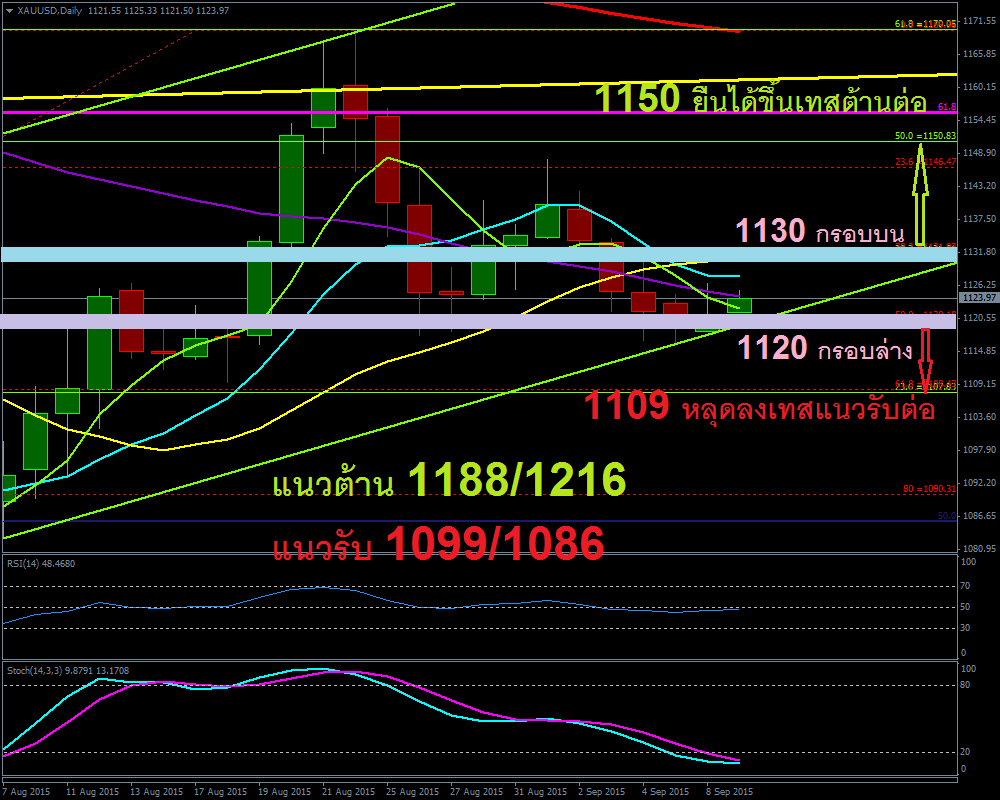Click the triangle icon beside XAUUSD,Daily title
Image resolution: width=1000 pixels, height=800 pixels.
click(x=9, y=10)
